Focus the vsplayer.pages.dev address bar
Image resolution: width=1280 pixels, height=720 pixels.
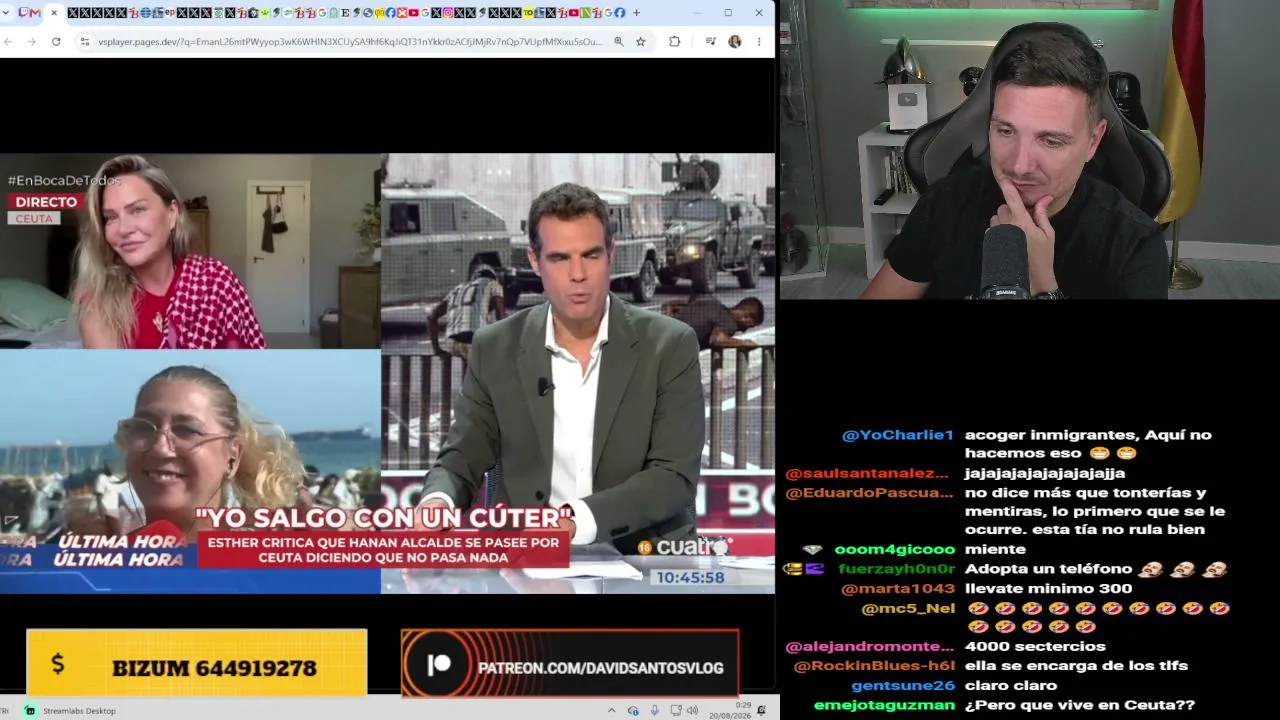(x=350, y=42)
